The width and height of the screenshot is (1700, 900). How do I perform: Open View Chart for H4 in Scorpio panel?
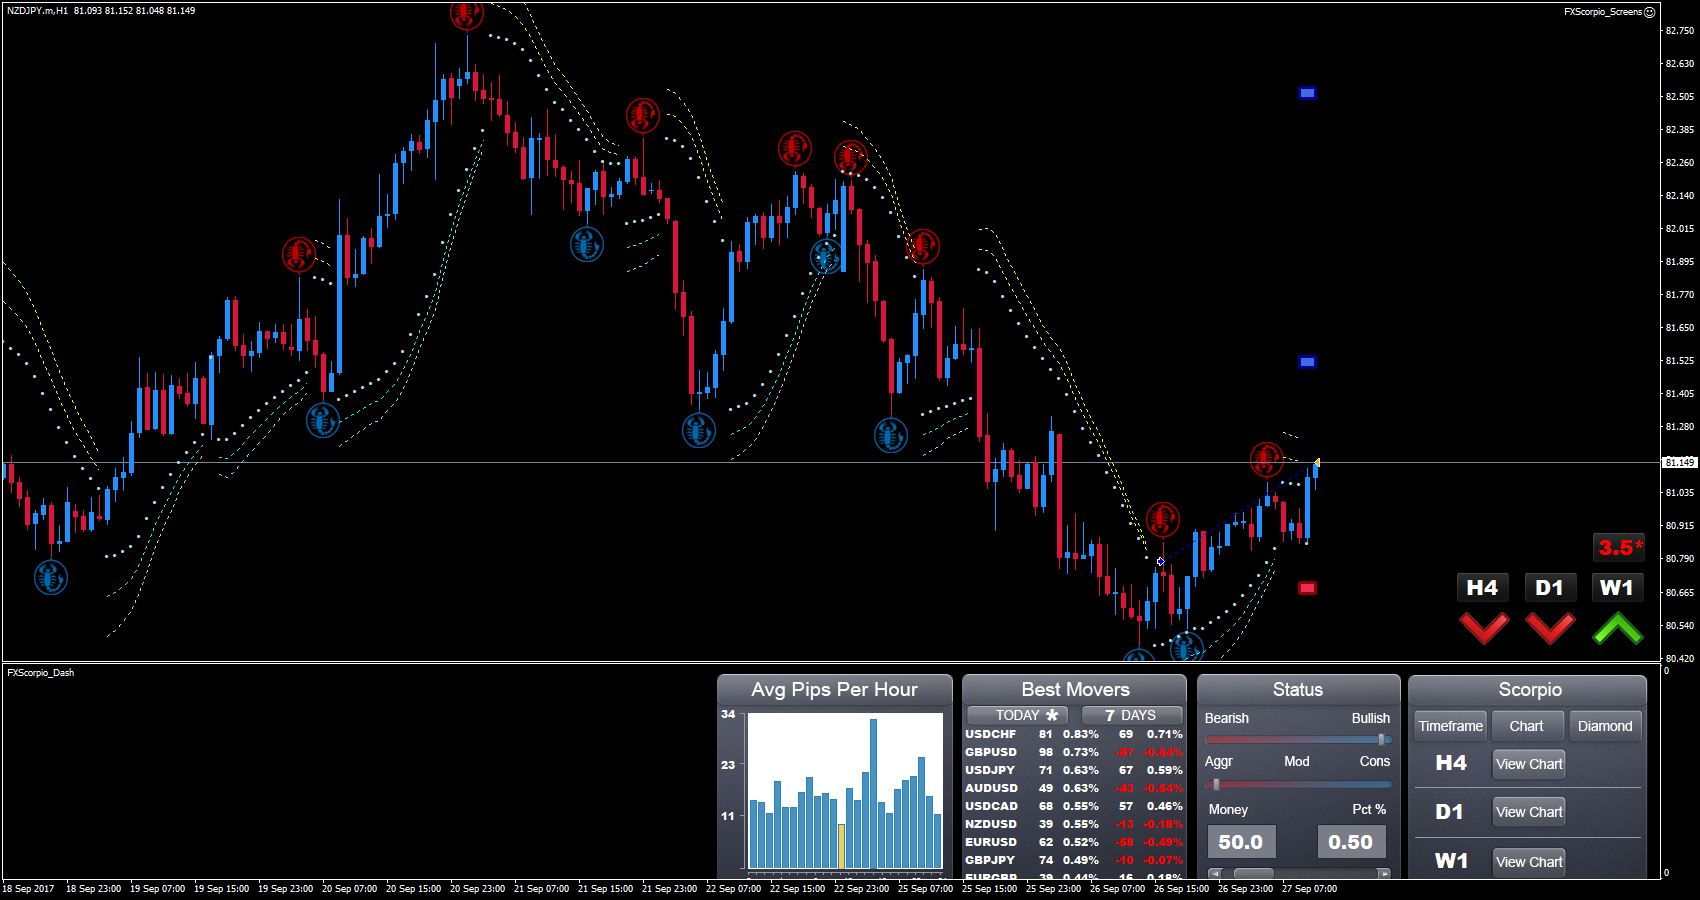[1529, 764]
